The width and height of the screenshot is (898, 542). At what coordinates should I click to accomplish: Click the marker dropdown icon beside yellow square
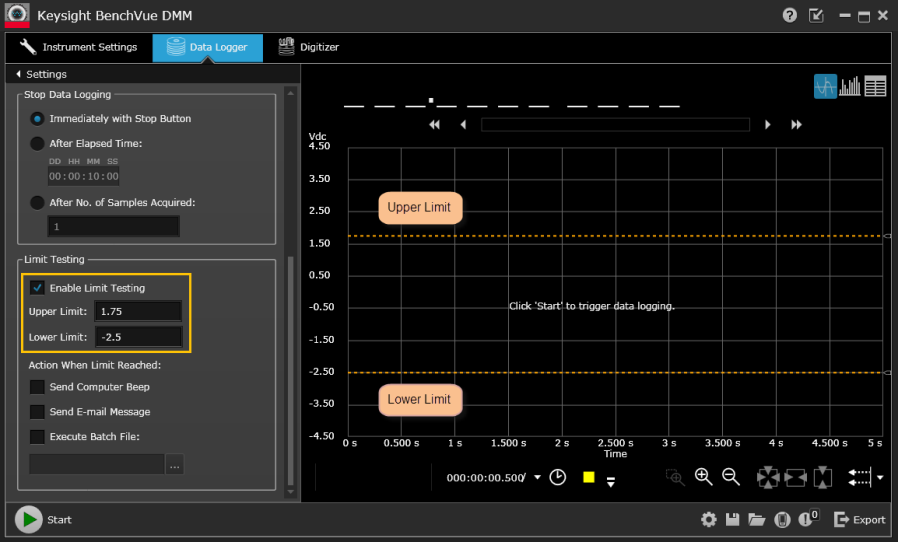pyautogui.click(x=611, y=482)
